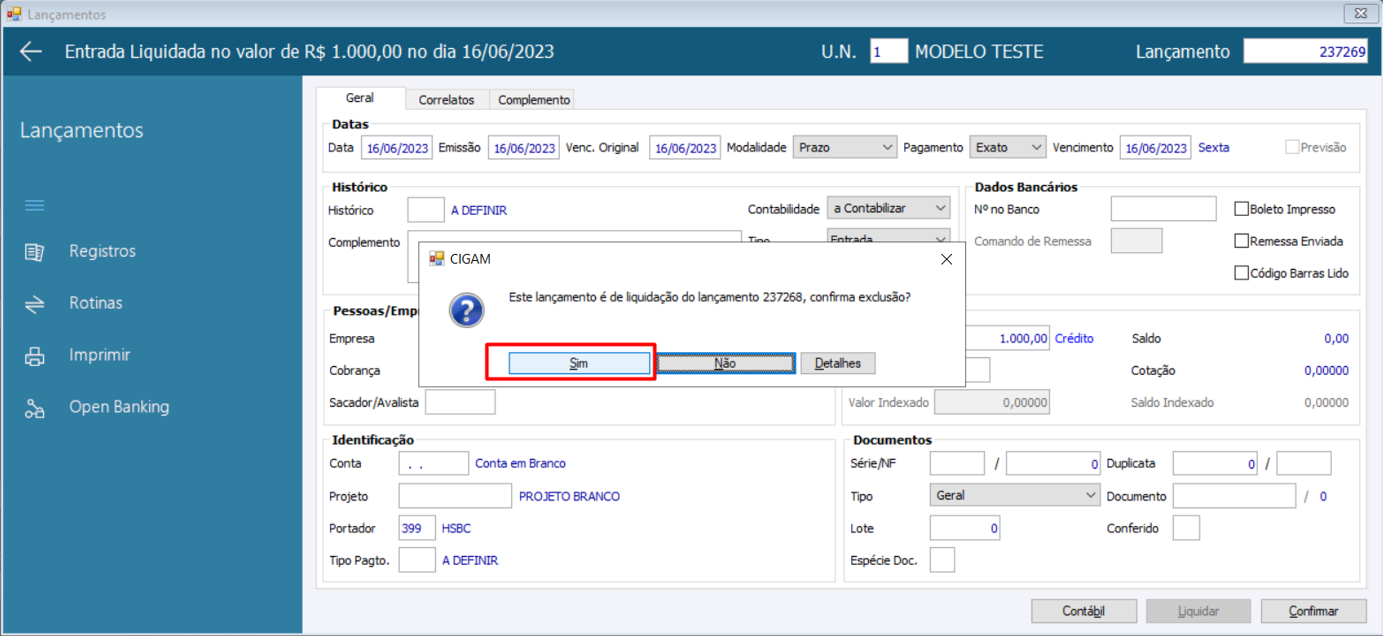The height and width of the screenshot is (636, 1383).
Task: Toggle Boleto Impresso checkbox
Action: (x=1242, y=209)
